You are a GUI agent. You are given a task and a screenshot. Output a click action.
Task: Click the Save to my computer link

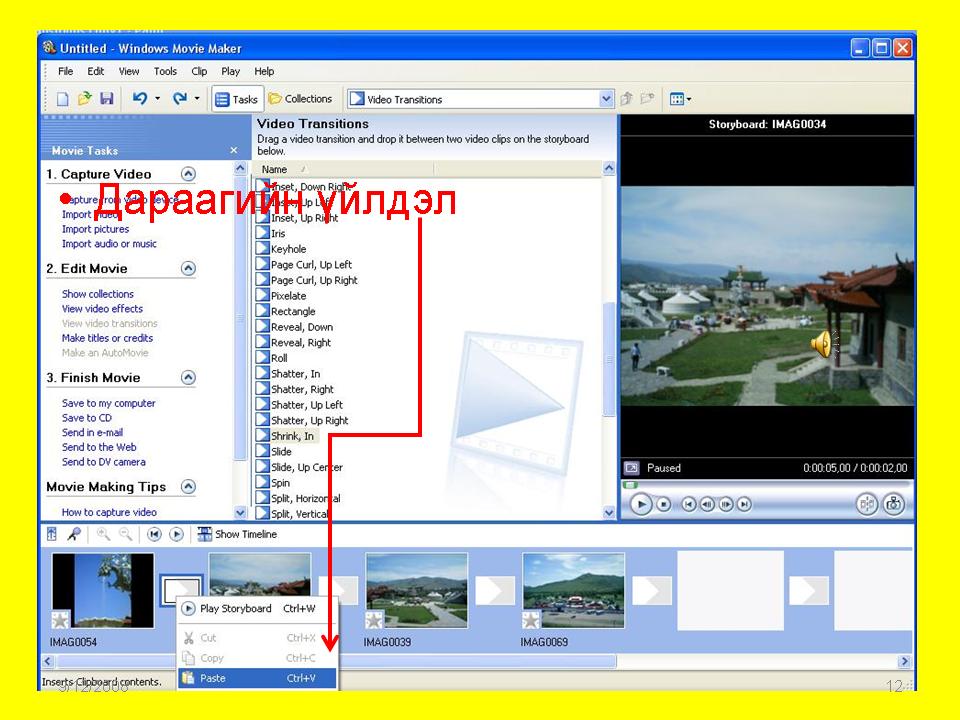coord(108,403)
